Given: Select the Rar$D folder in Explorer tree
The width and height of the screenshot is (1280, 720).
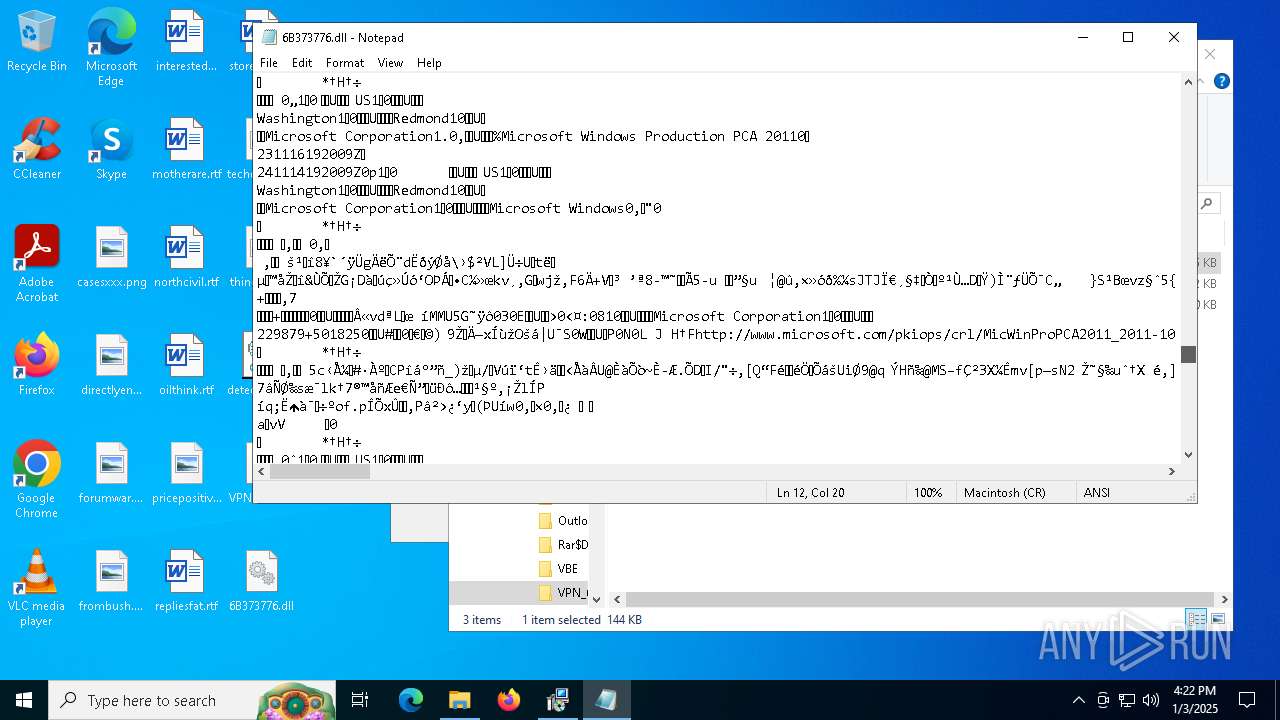Looking at the screenshot, I should click(572, 545).
